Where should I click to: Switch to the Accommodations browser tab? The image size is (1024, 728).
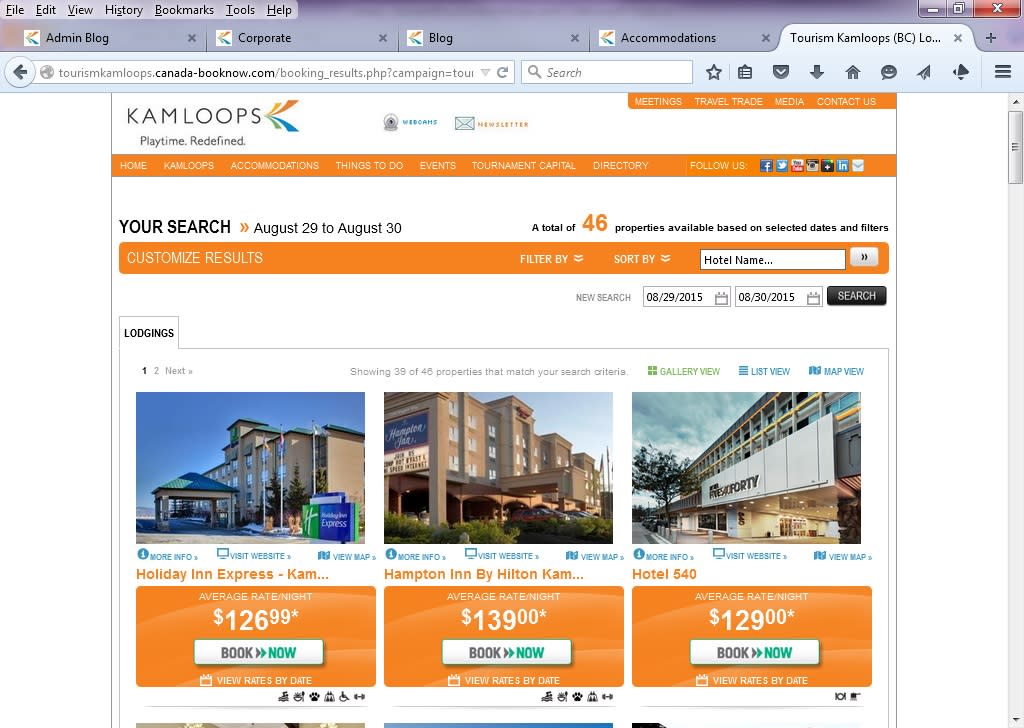[x=684, y=38]
